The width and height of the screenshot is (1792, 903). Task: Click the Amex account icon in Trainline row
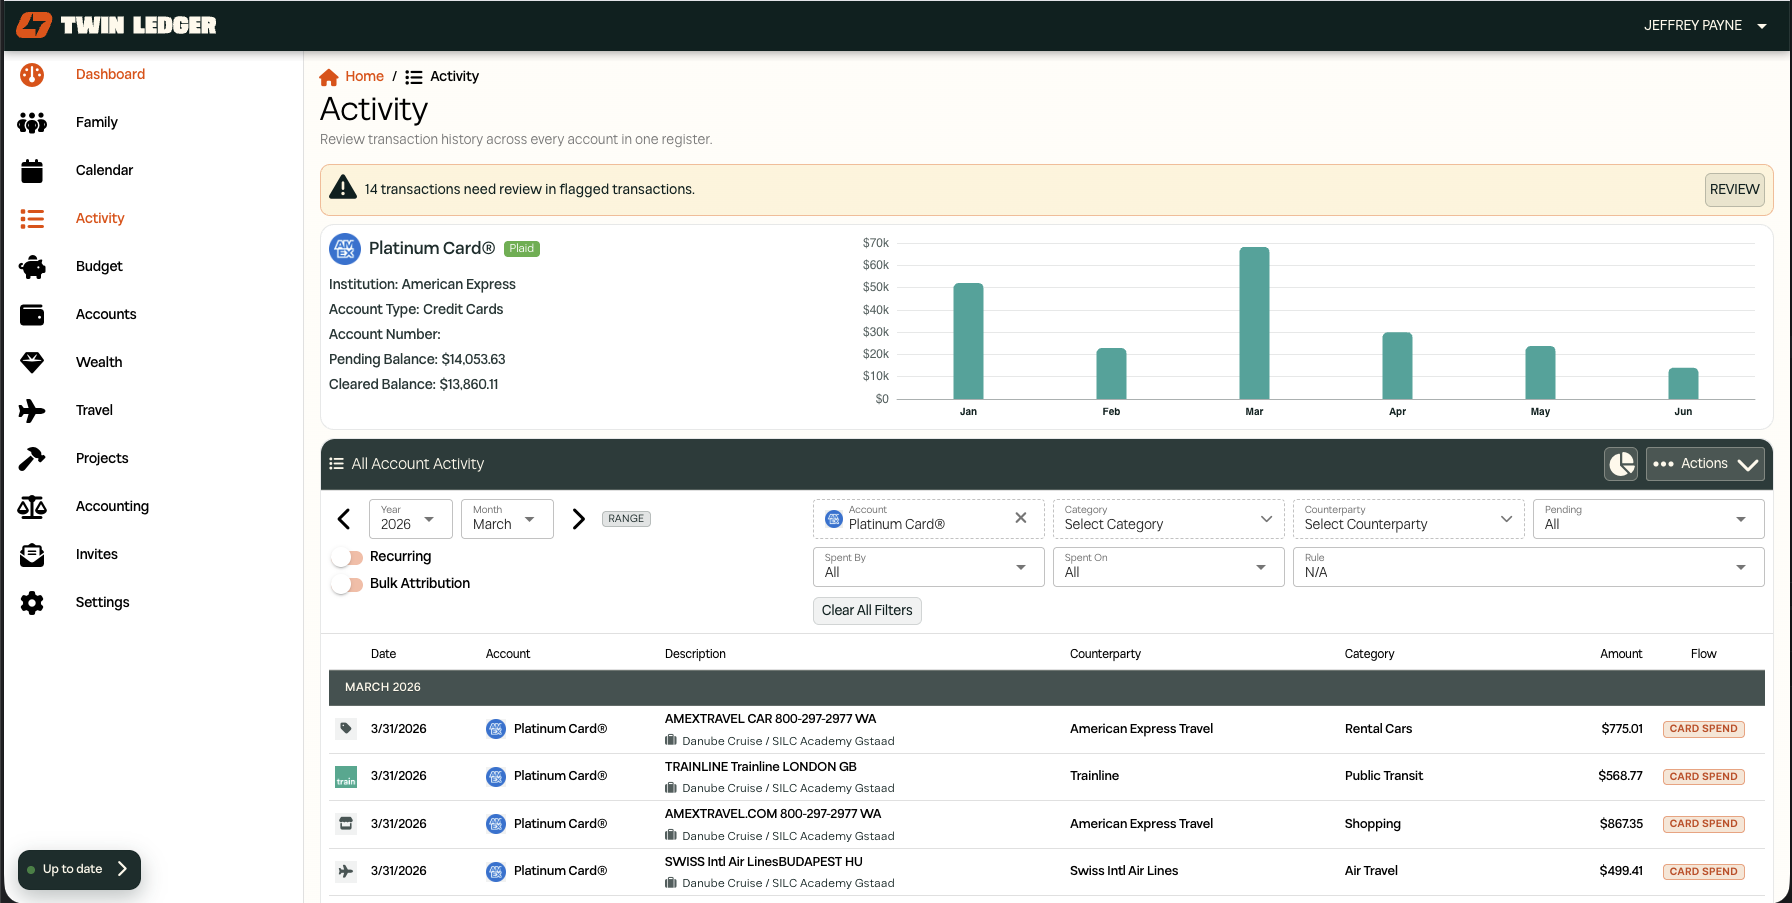[496, 776]
